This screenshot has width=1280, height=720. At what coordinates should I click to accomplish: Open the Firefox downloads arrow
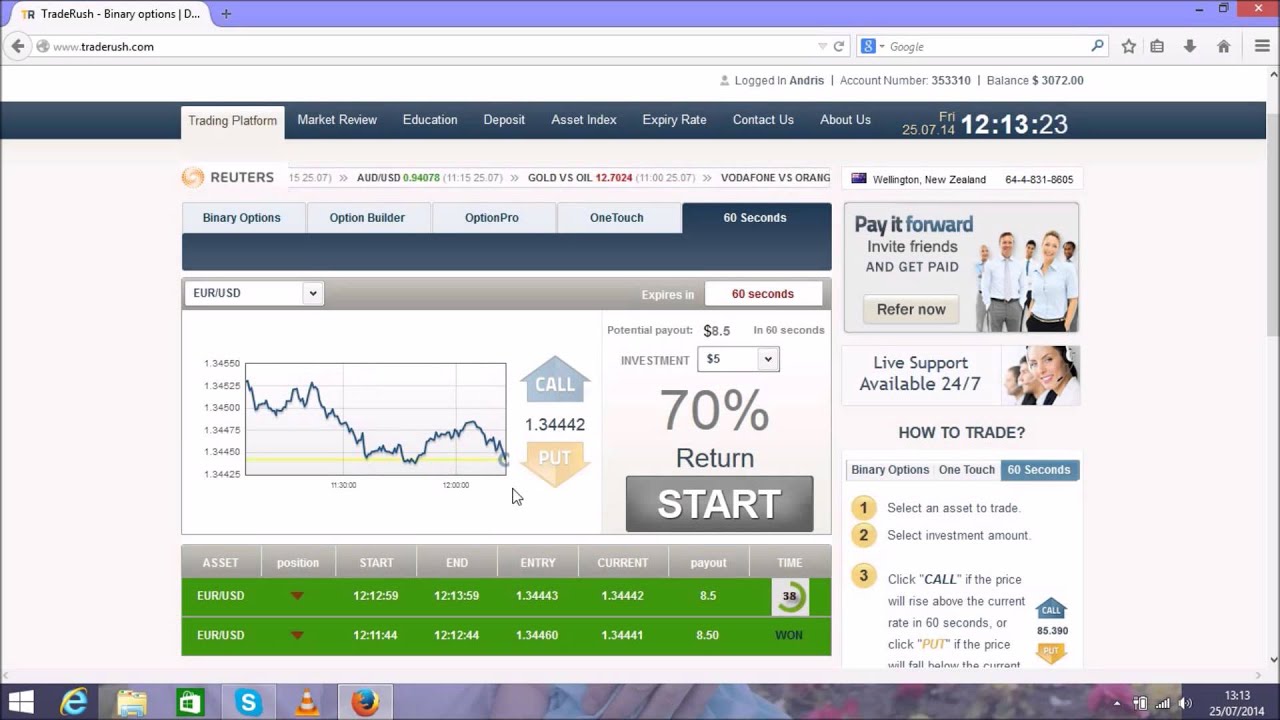coord(1190,46)
